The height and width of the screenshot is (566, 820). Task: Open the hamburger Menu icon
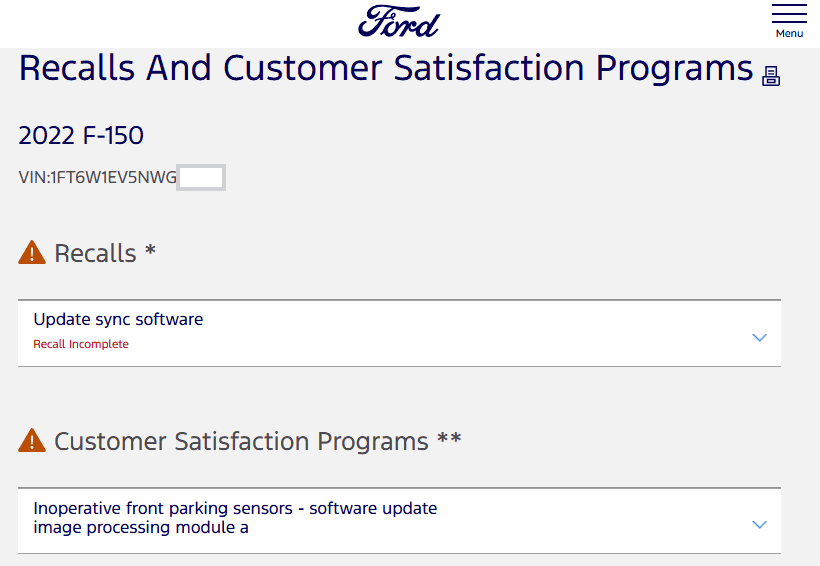[x=789, y=14]
